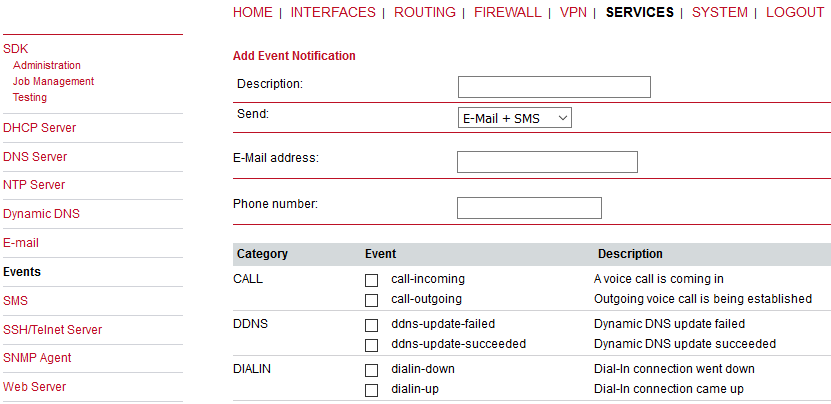Screen dimensions: 831x404
Task: Click the Description text field
Action: [554, 87]
